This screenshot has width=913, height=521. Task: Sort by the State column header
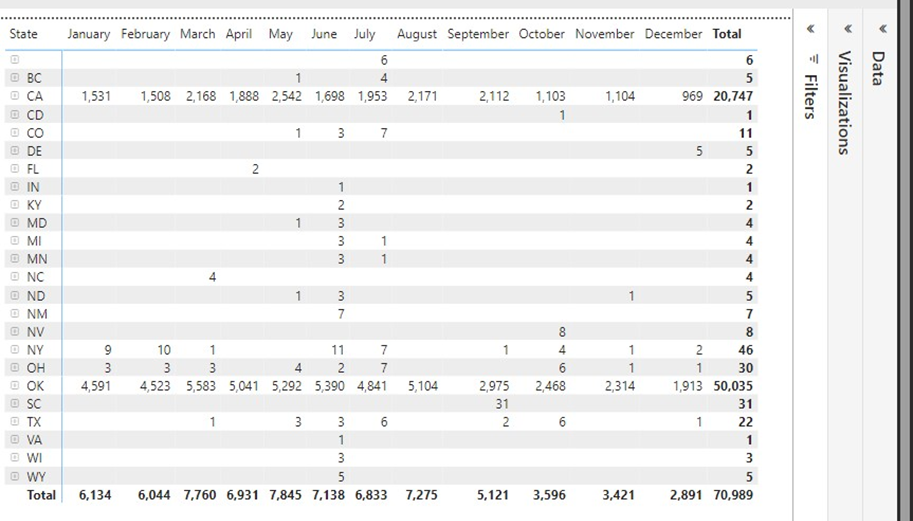click(23, 34)
